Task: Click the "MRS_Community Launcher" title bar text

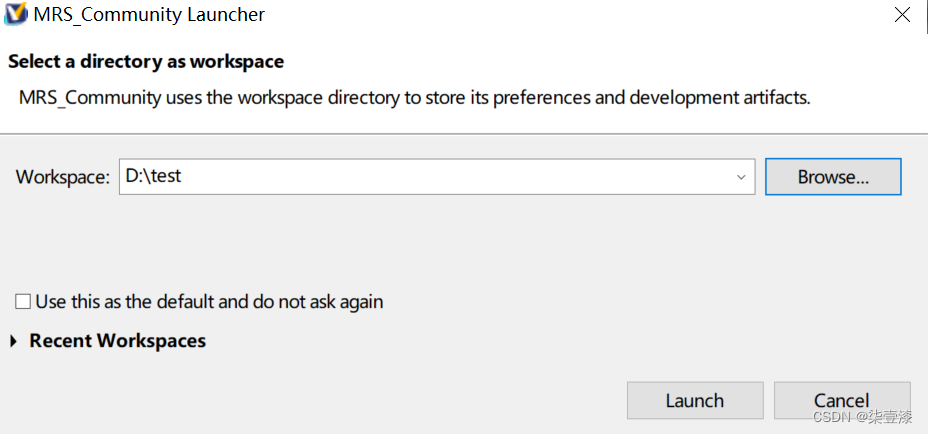Action: pos(149,15)
